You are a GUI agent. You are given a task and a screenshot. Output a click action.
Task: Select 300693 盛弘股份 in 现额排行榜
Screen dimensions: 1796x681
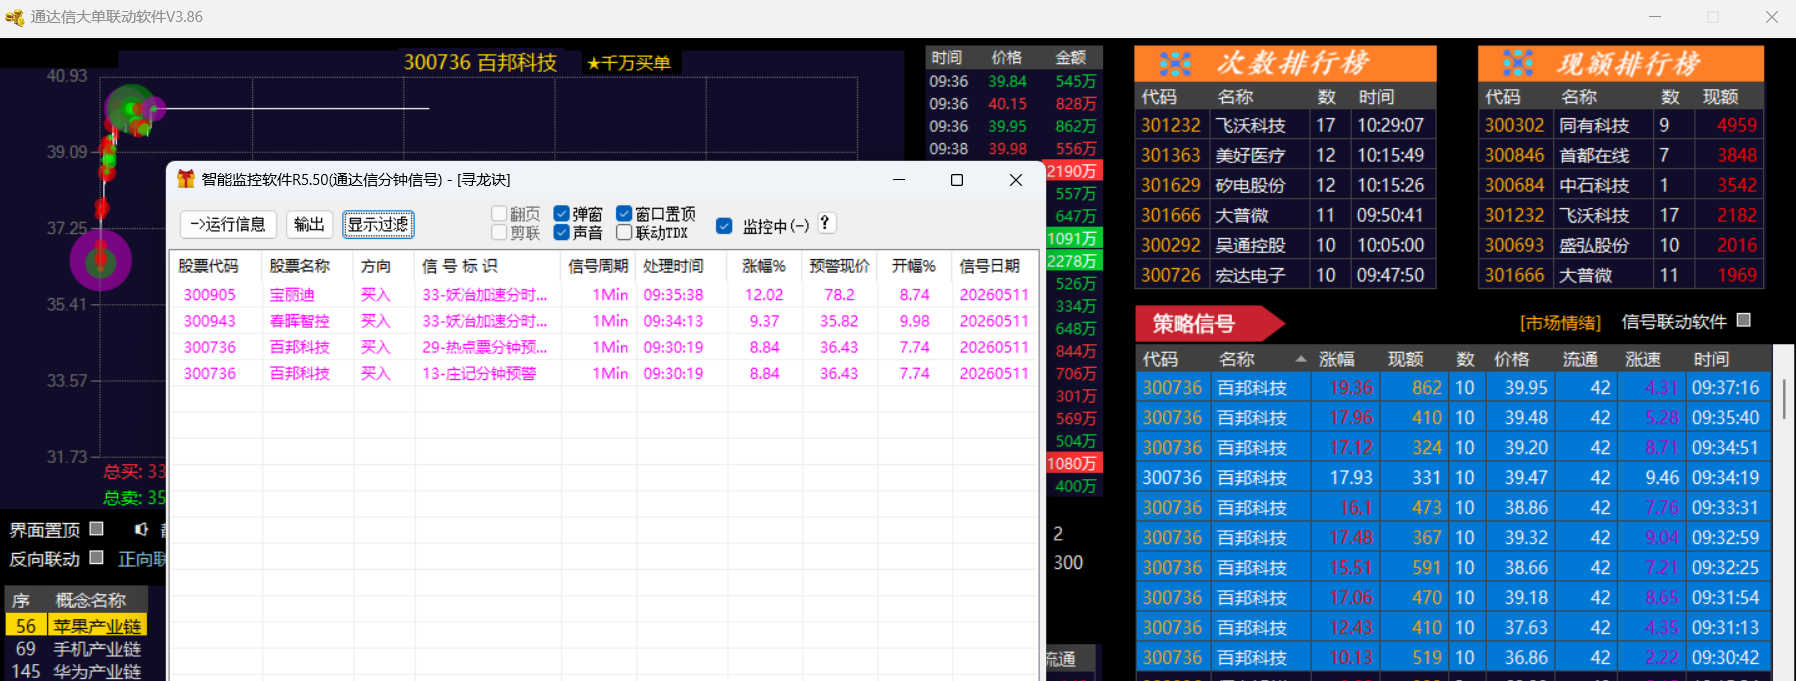1621,245
